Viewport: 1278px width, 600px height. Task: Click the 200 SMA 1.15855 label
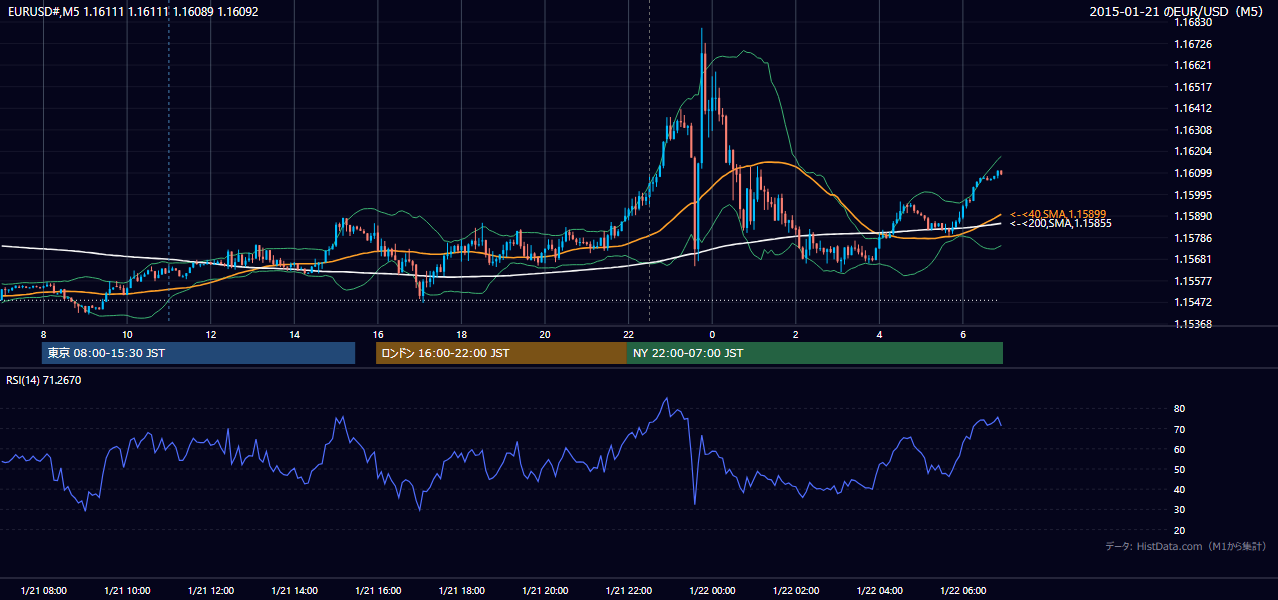point(1061,223)
